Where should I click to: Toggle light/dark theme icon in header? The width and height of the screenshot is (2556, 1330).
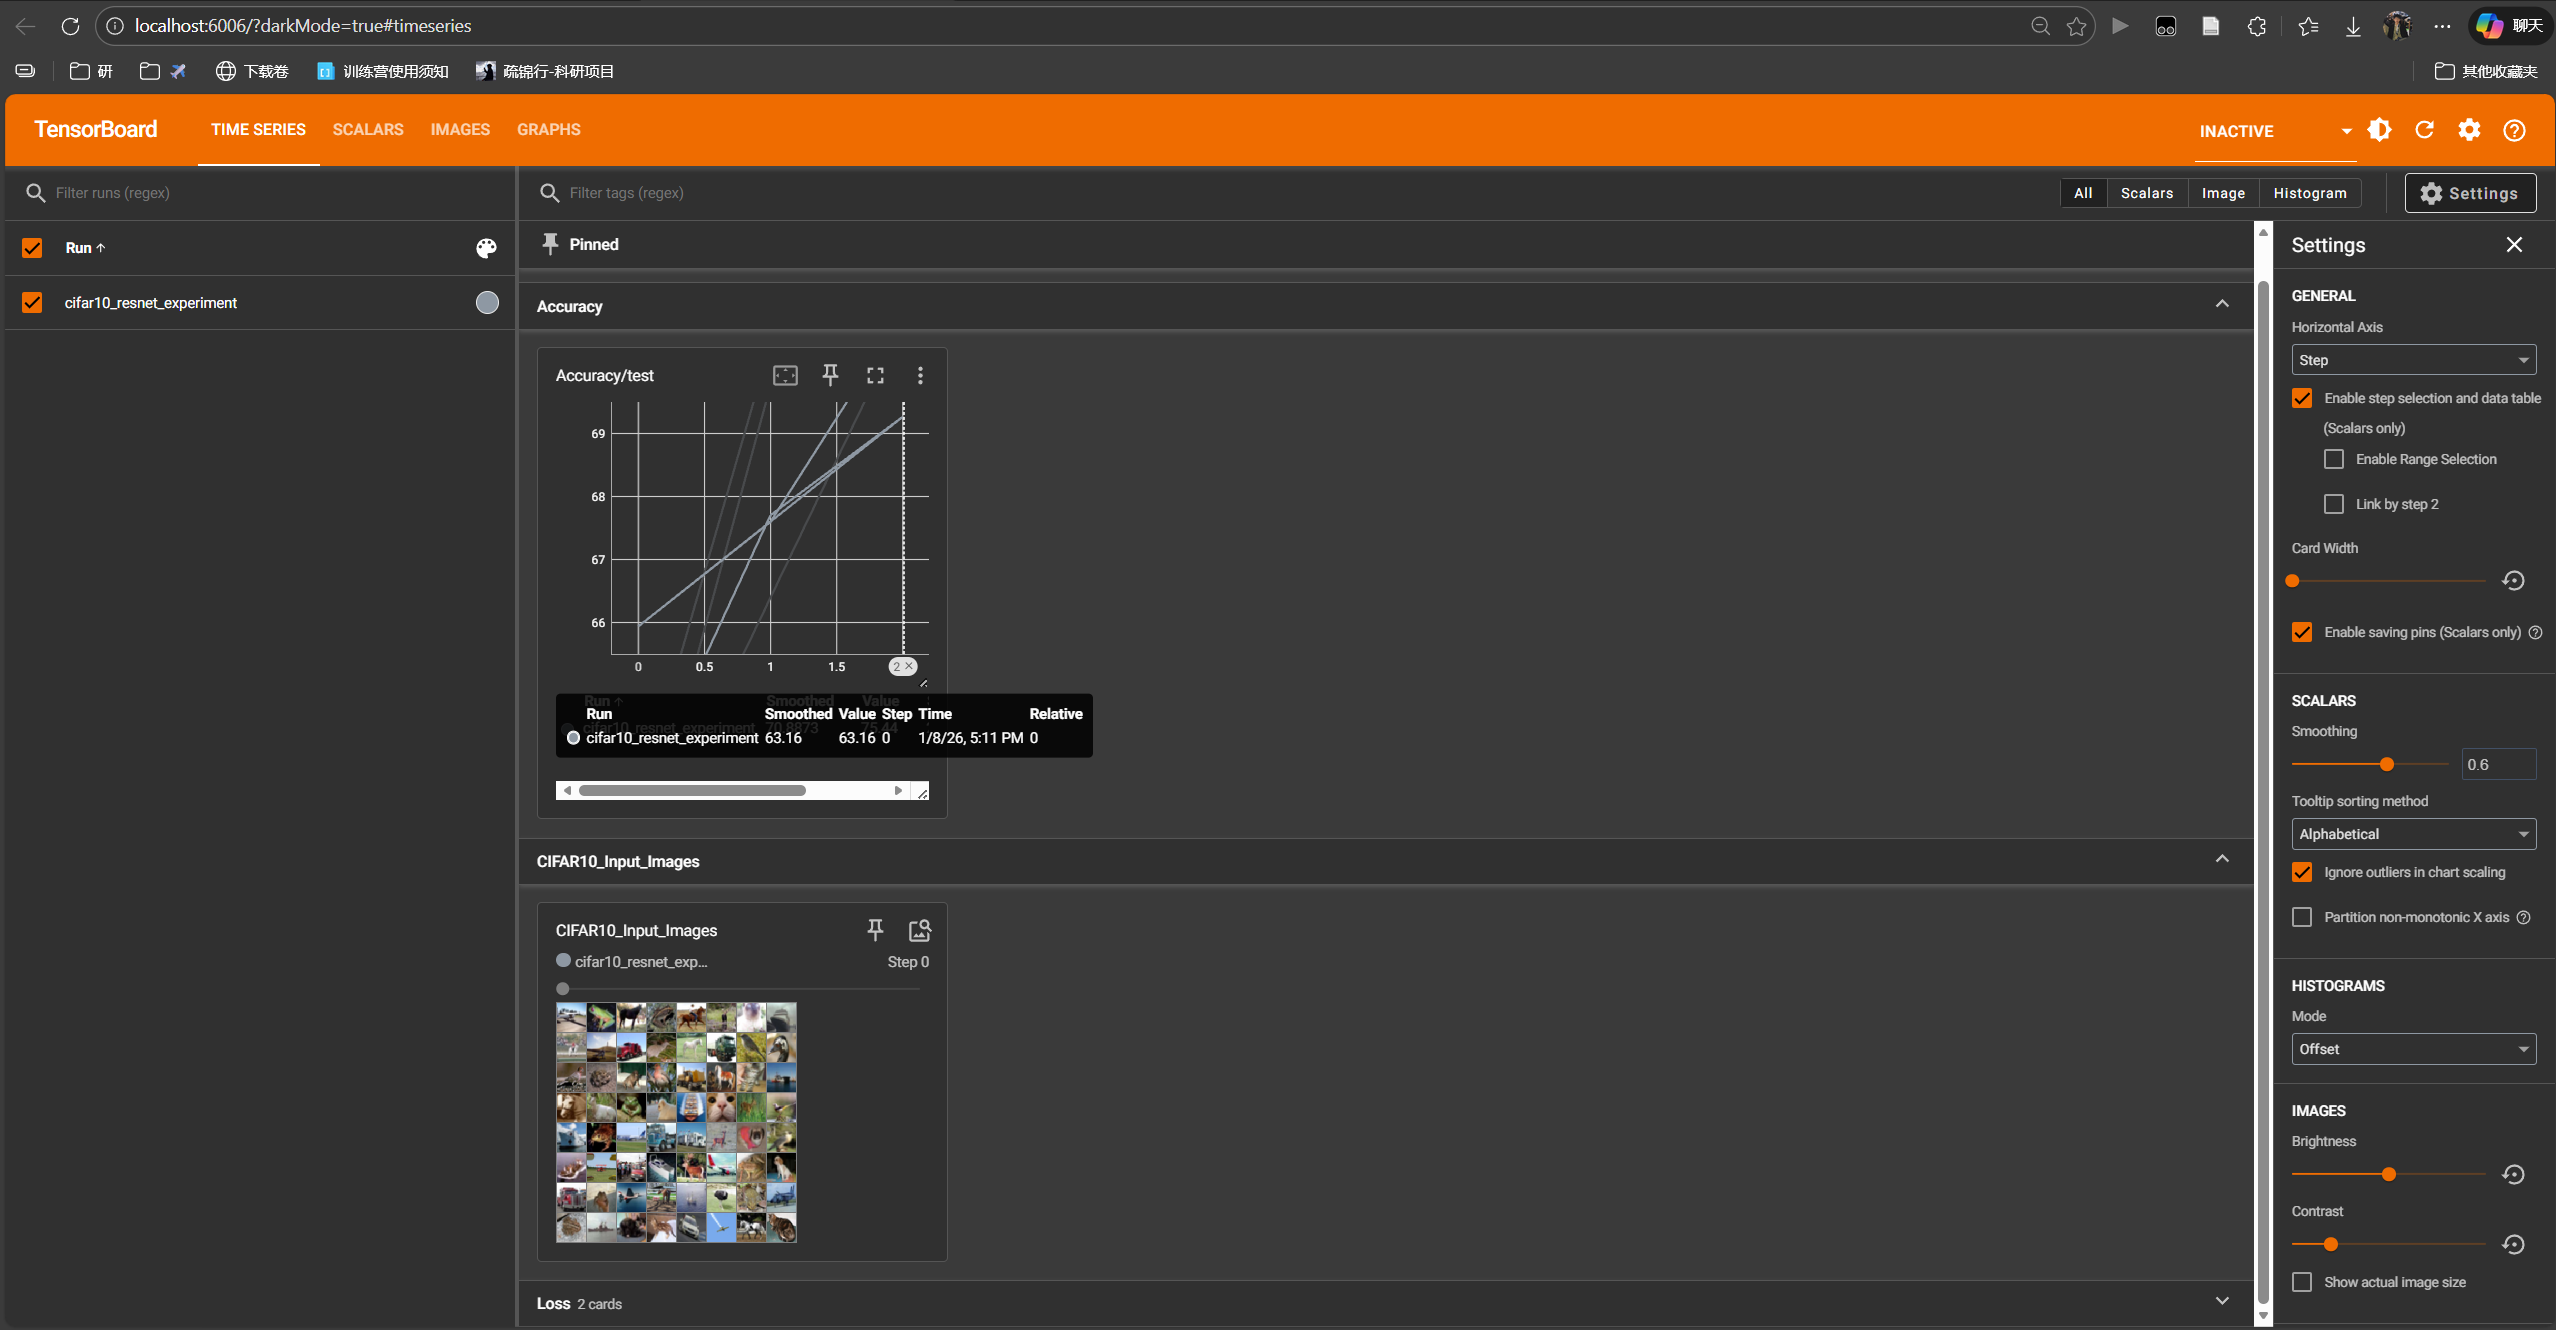2379,130
